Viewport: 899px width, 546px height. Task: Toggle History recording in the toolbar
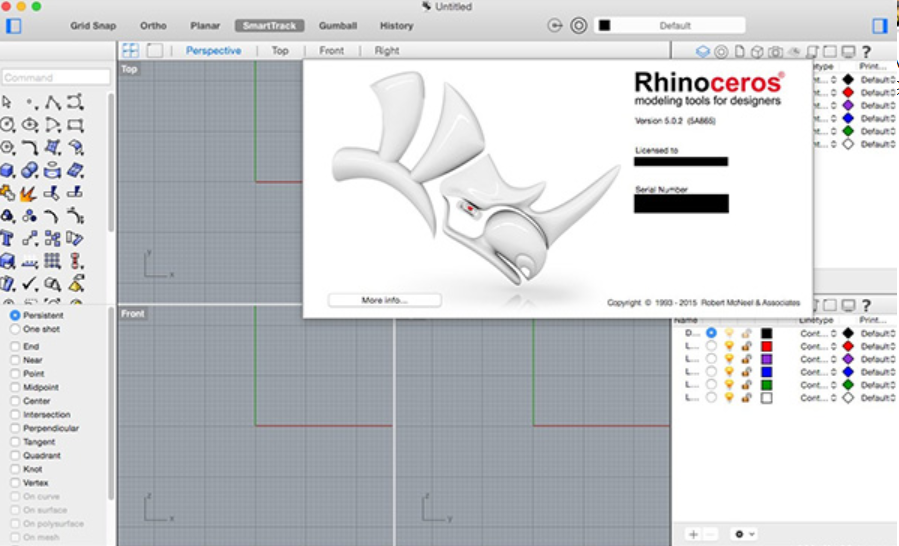pos(396,26)
